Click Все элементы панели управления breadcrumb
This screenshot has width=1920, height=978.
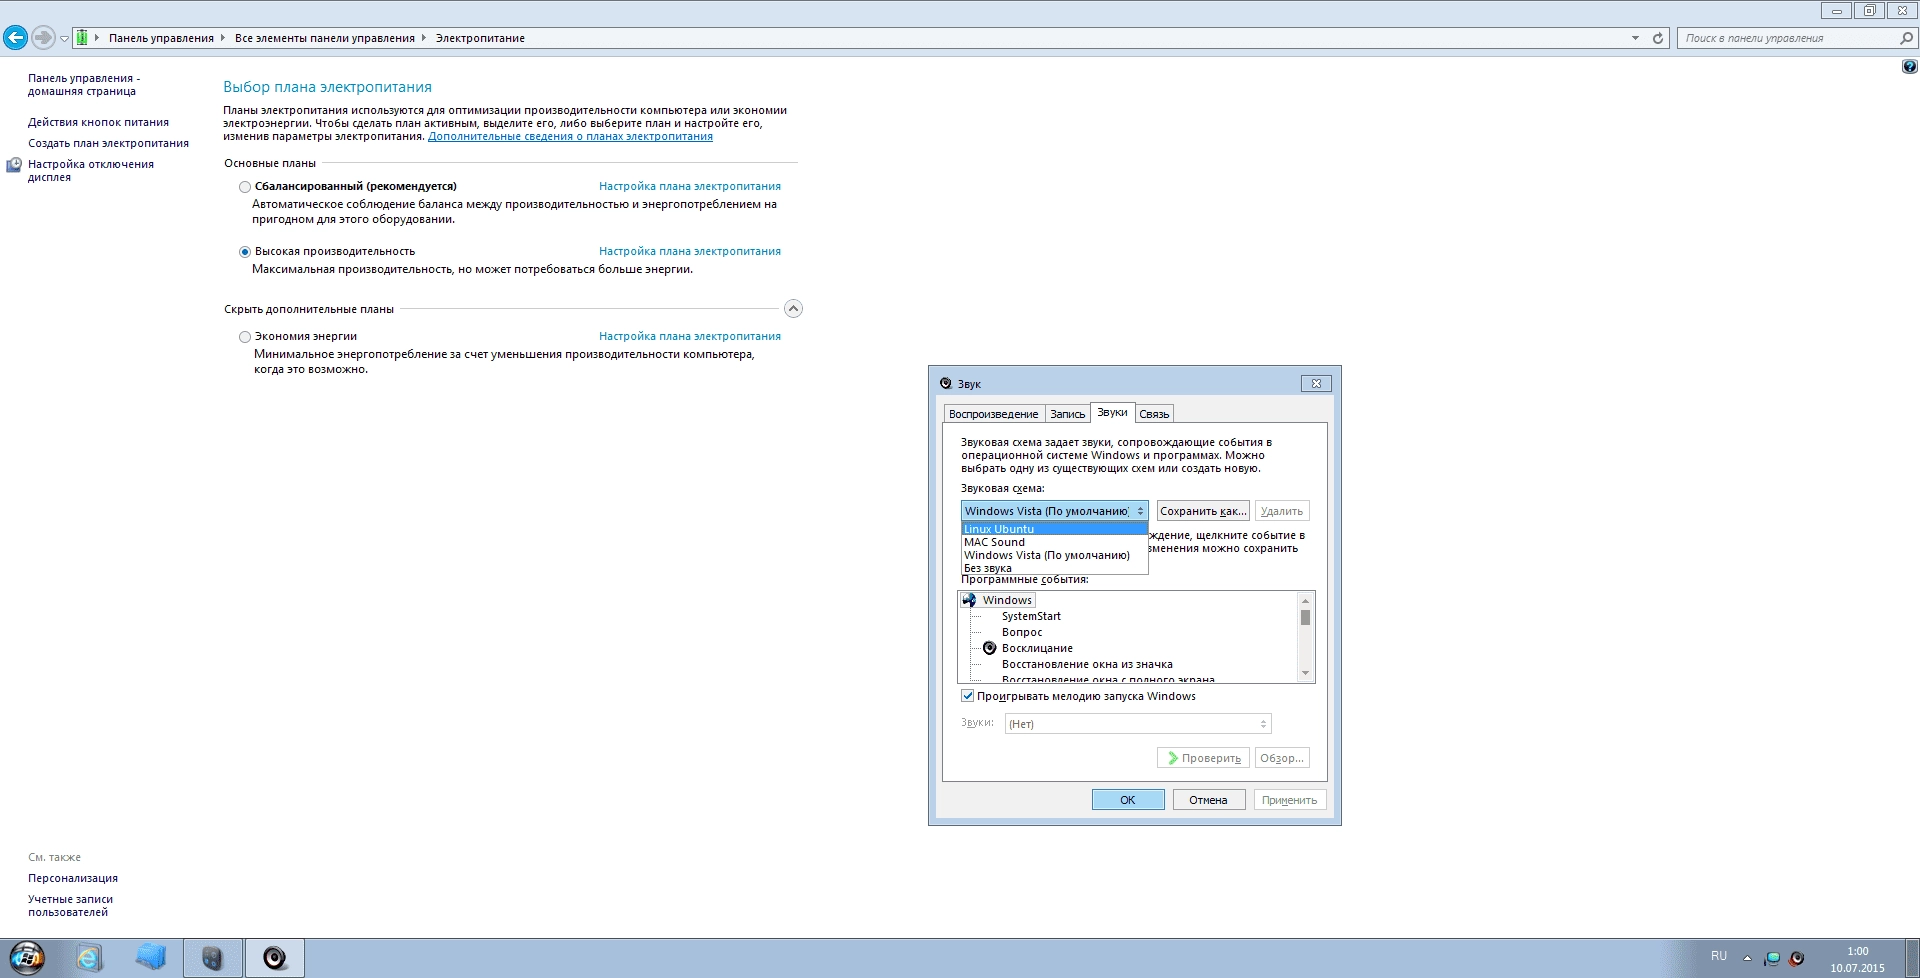(x=325, y=38)
